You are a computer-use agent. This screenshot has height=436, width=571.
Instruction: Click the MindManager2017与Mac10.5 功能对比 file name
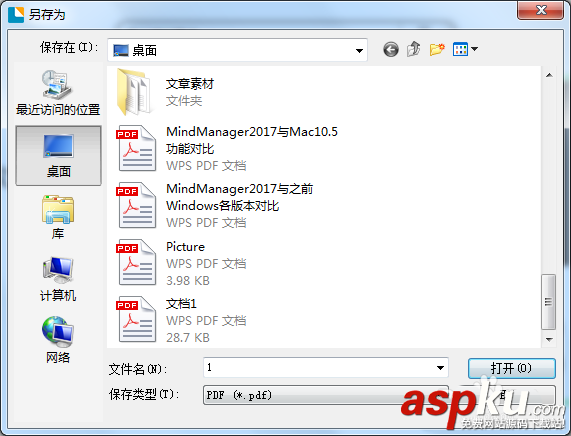[x=252, y=140]
